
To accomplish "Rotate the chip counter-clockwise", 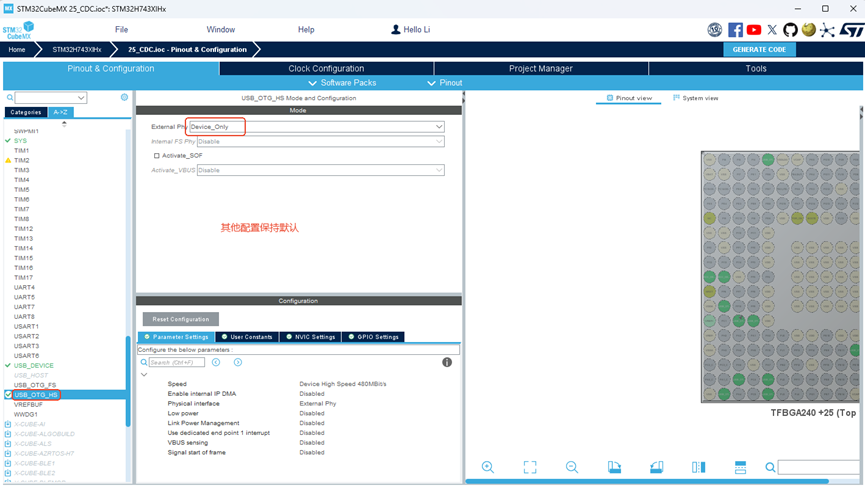I will point(656,467).
